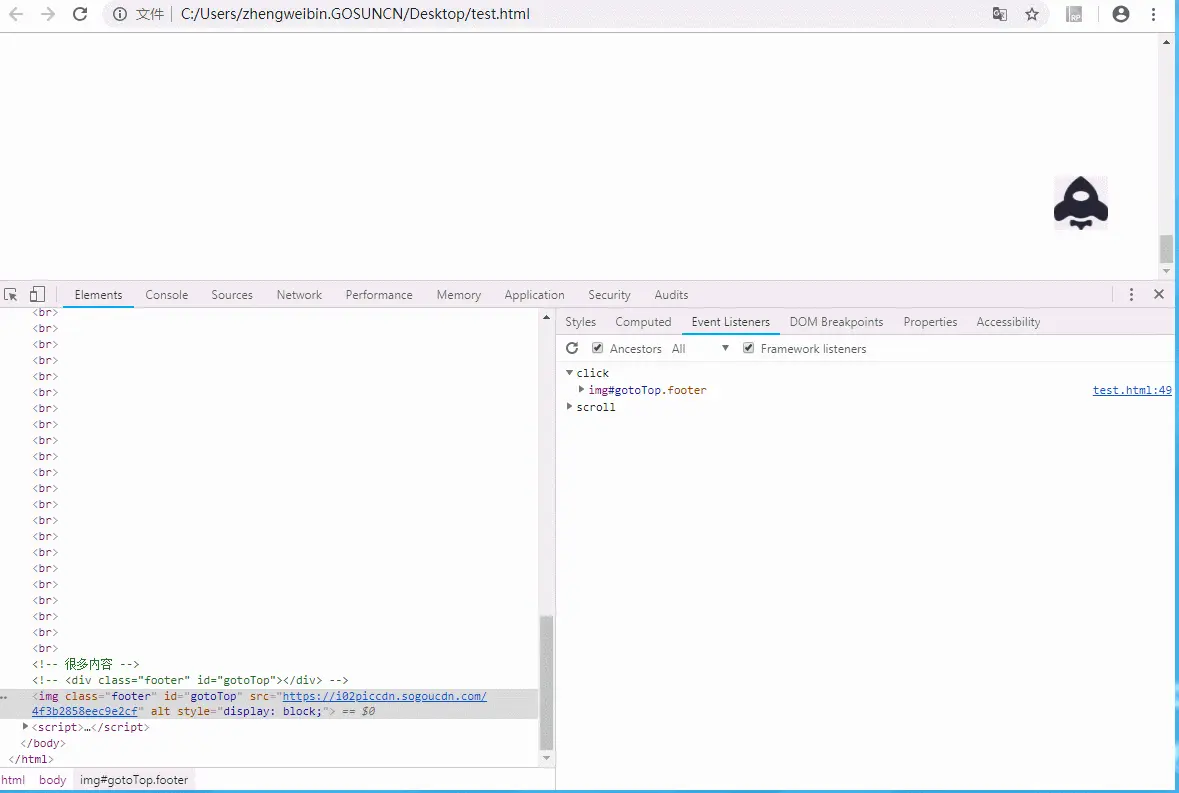The width and height of the screenshot is (1179, 793).
Task: Click the DOM tree scroll-down arrow
Action: pyautogui.click(x=547, y=758)
